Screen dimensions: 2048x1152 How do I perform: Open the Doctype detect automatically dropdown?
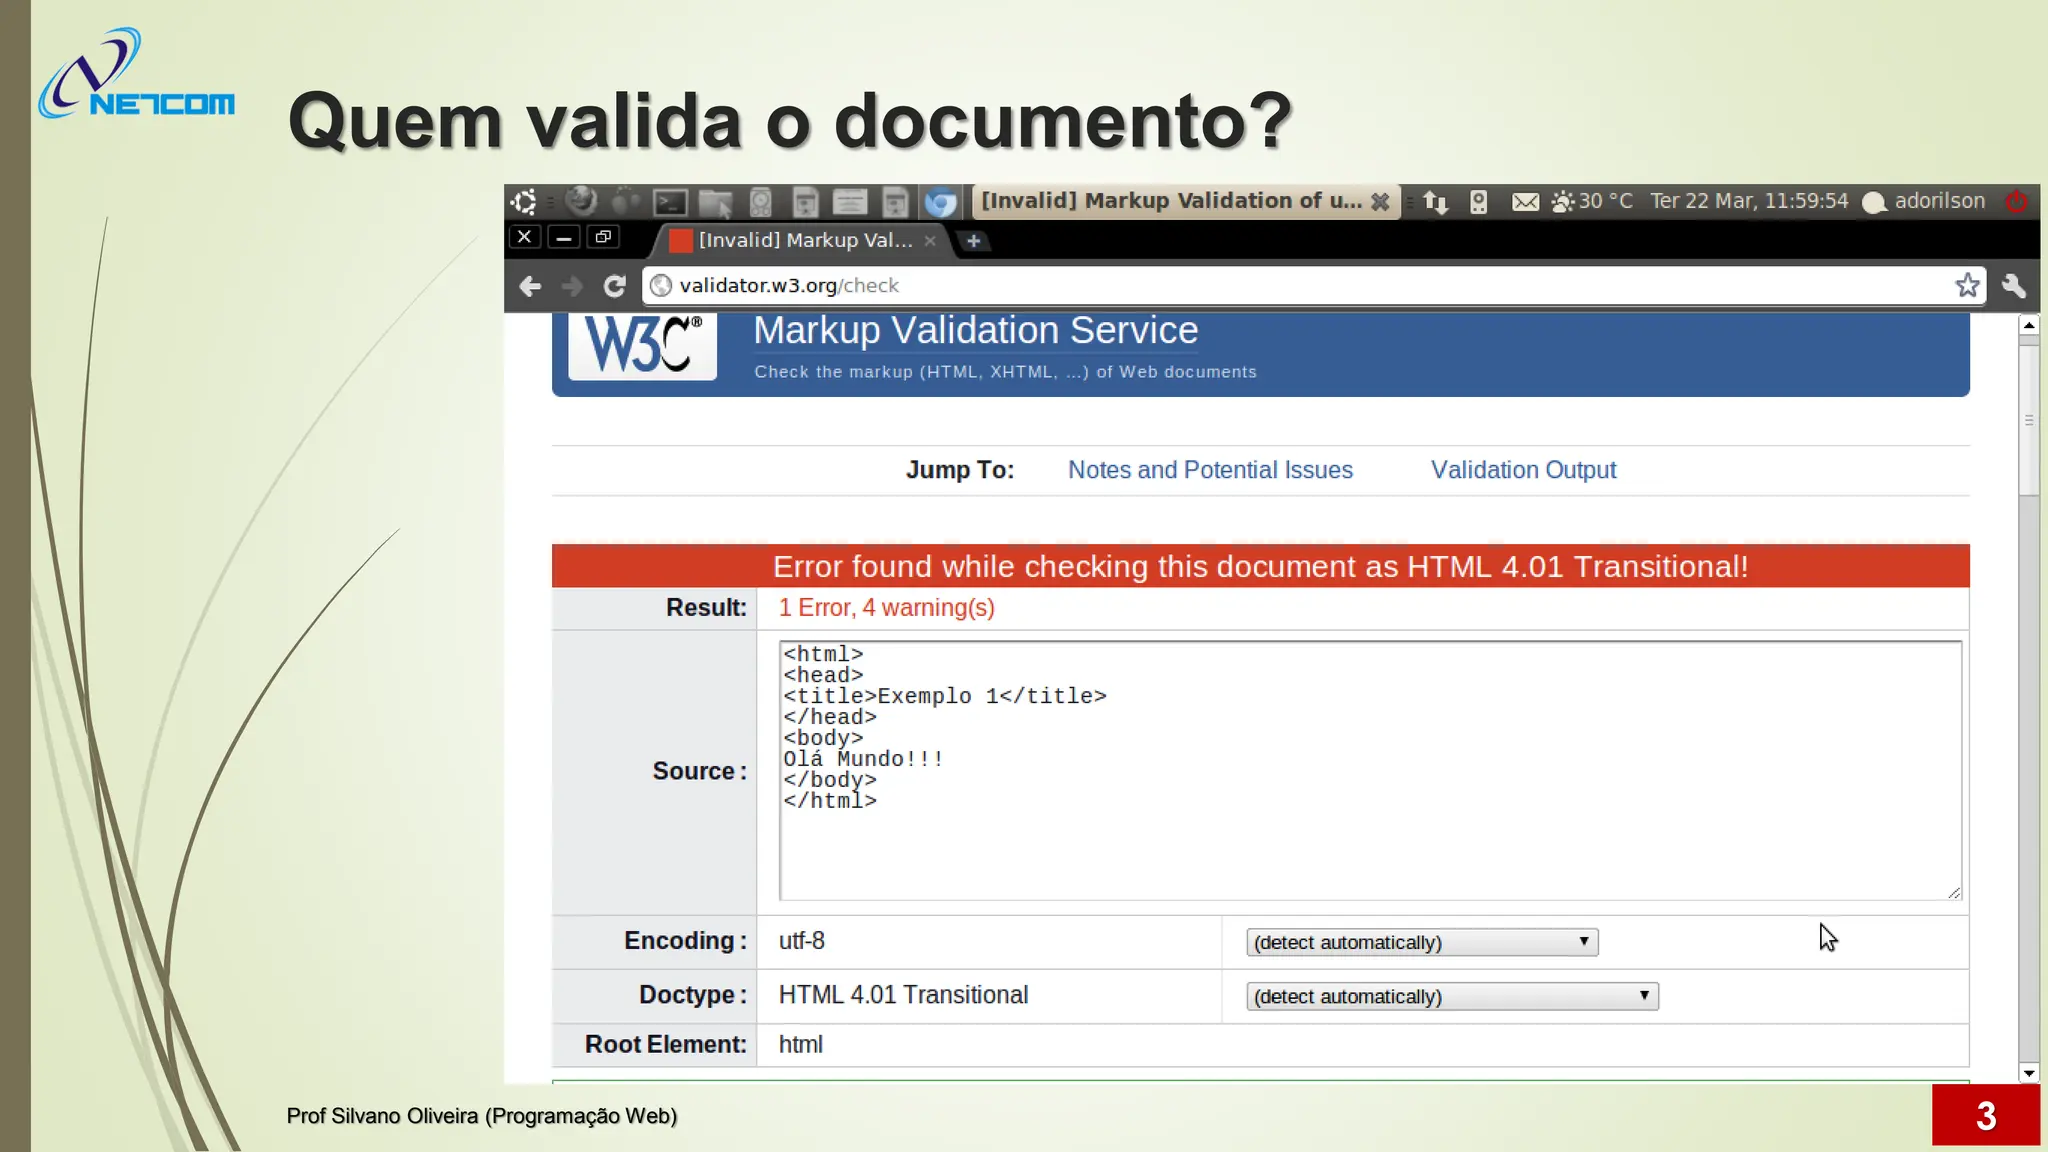point(1452,996)
